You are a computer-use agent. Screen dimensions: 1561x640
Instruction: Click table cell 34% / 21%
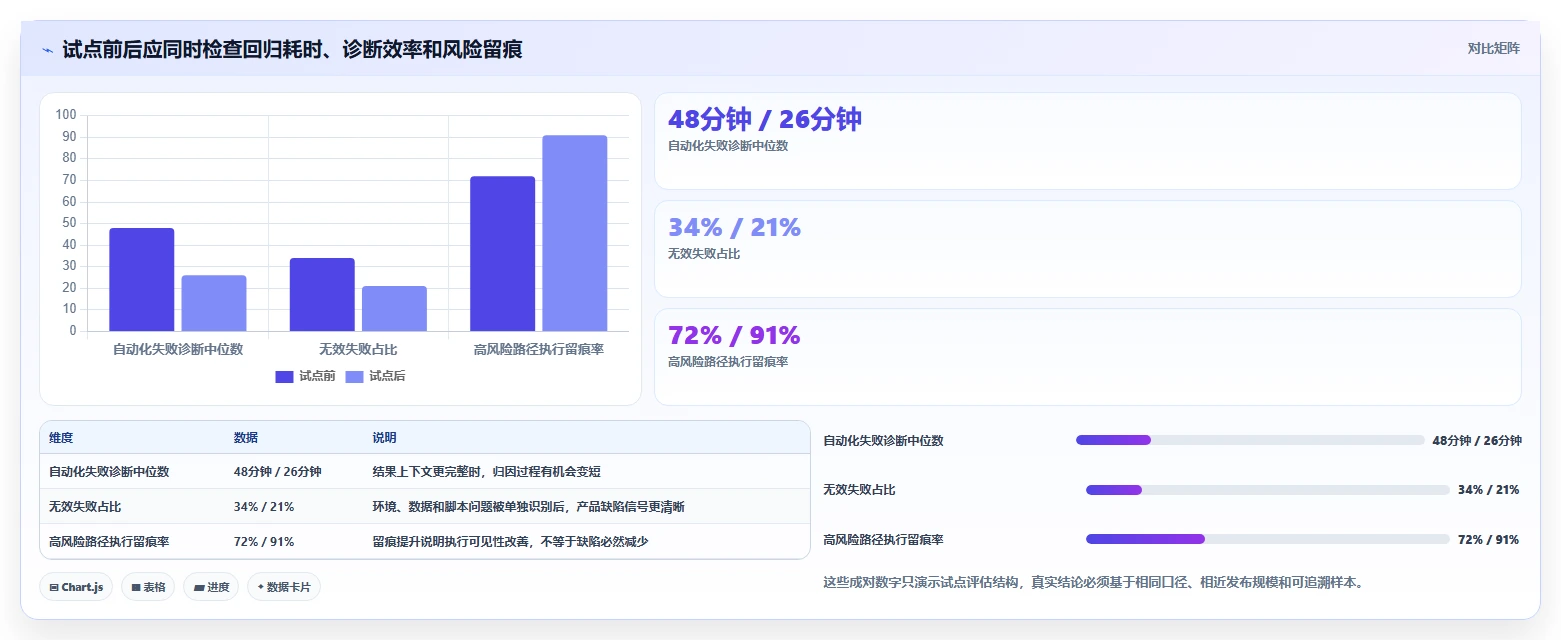(x=264, y=507)
